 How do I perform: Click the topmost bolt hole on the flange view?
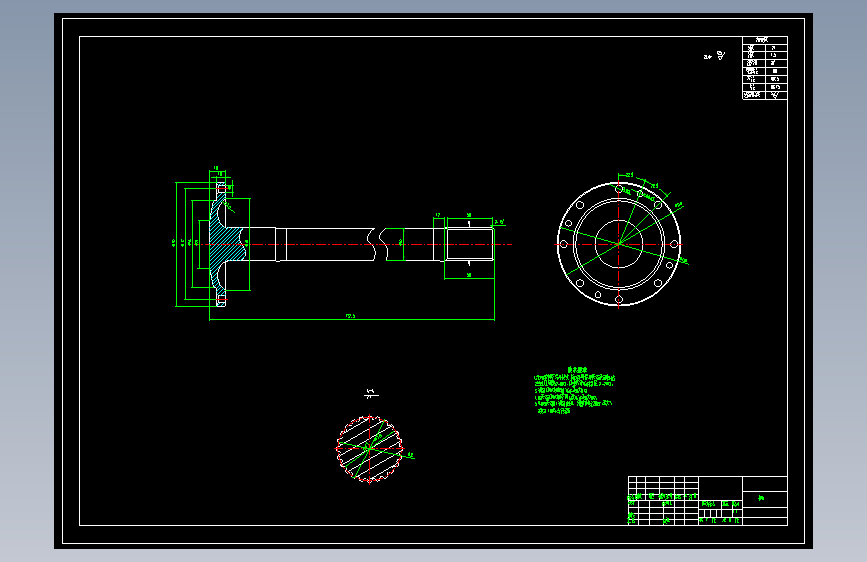coord(619,189)
